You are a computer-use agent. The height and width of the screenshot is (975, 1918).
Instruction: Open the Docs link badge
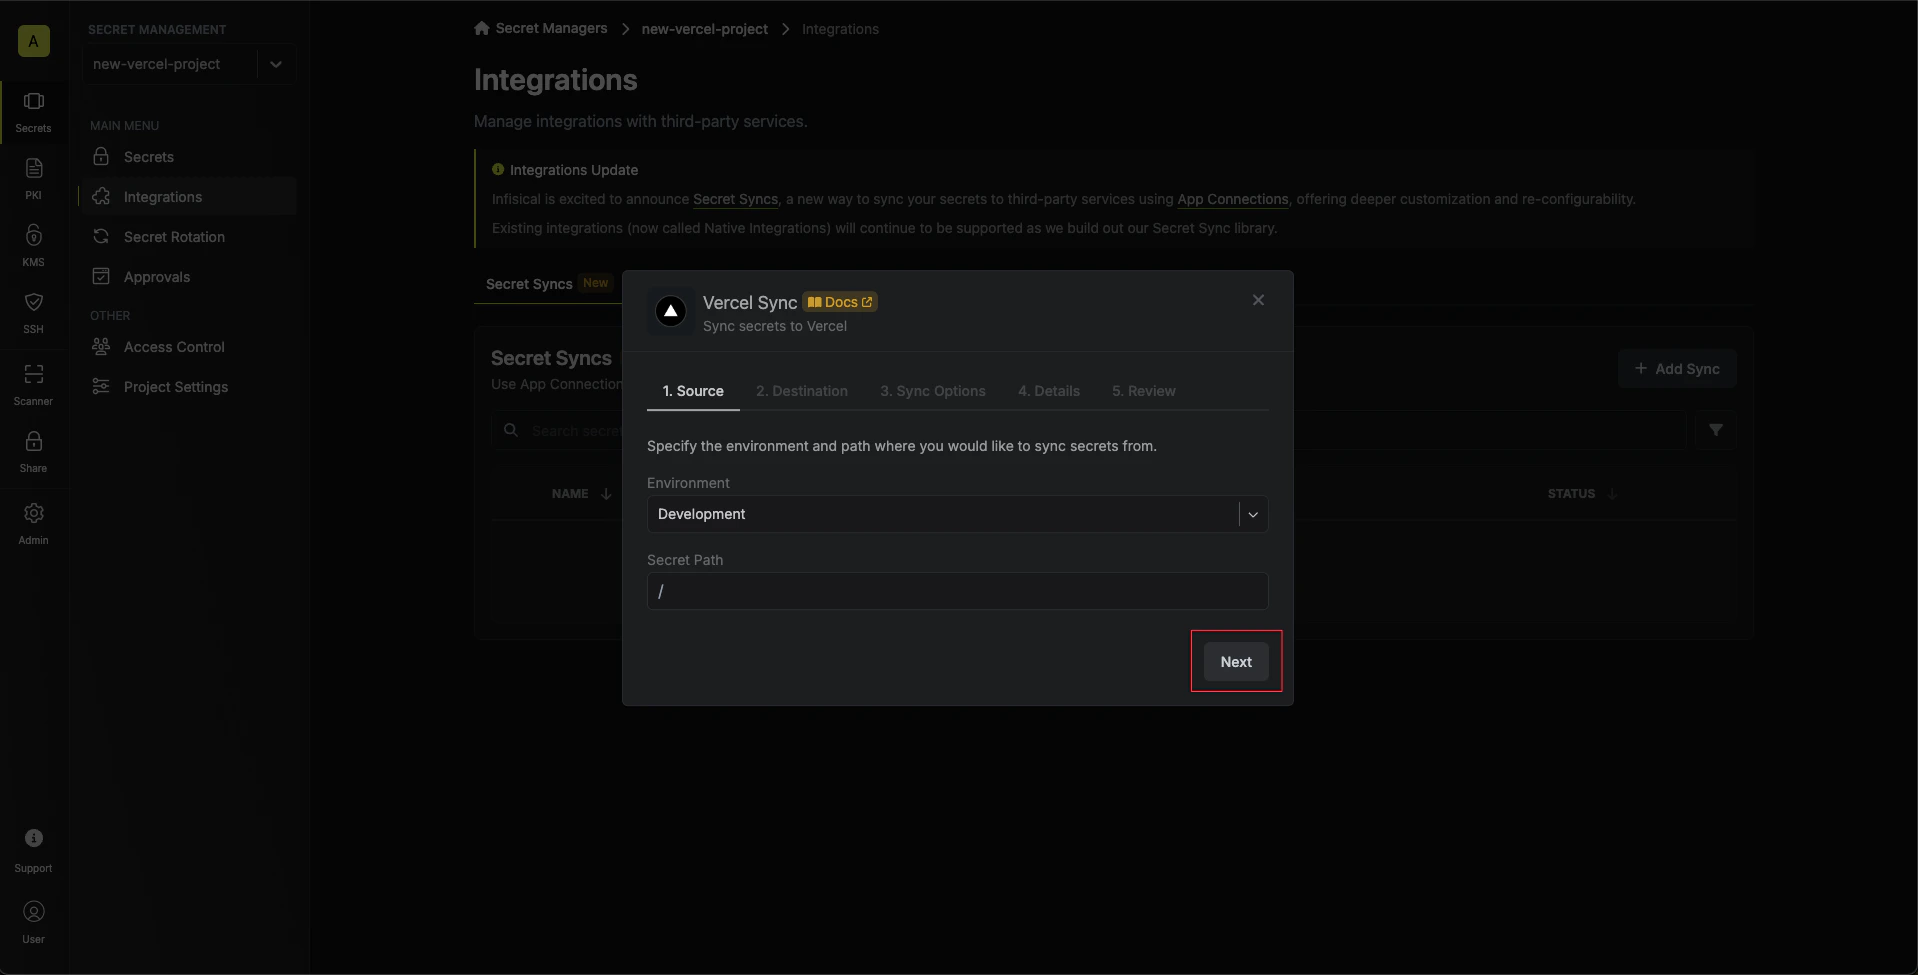coord(840,302)
